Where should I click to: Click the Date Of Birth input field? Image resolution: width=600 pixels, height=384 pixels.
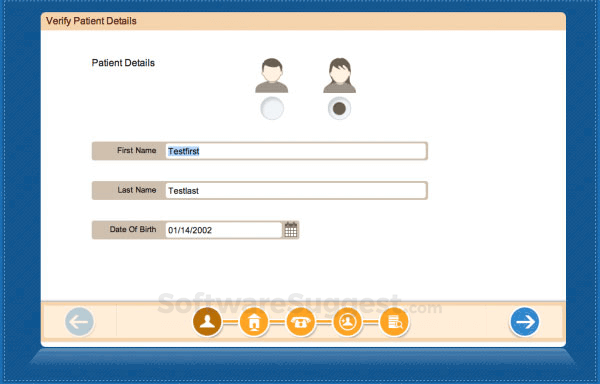click(224, 230)
